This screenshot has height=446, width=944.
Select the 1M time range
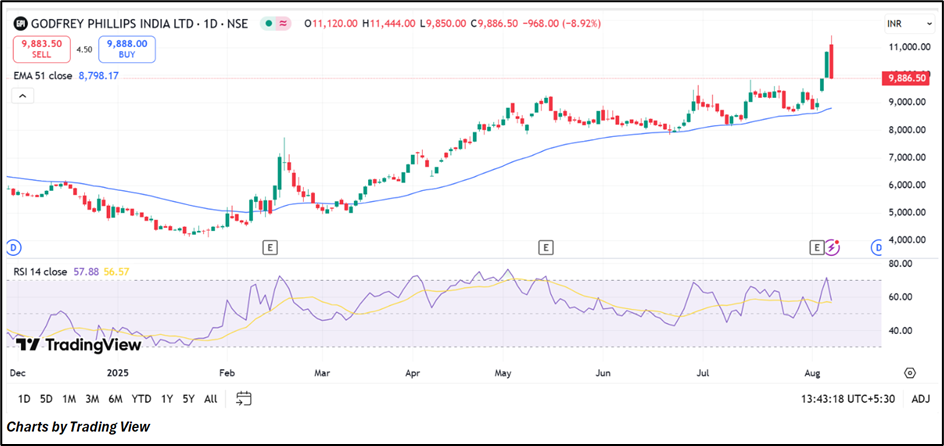pos(68,399)
